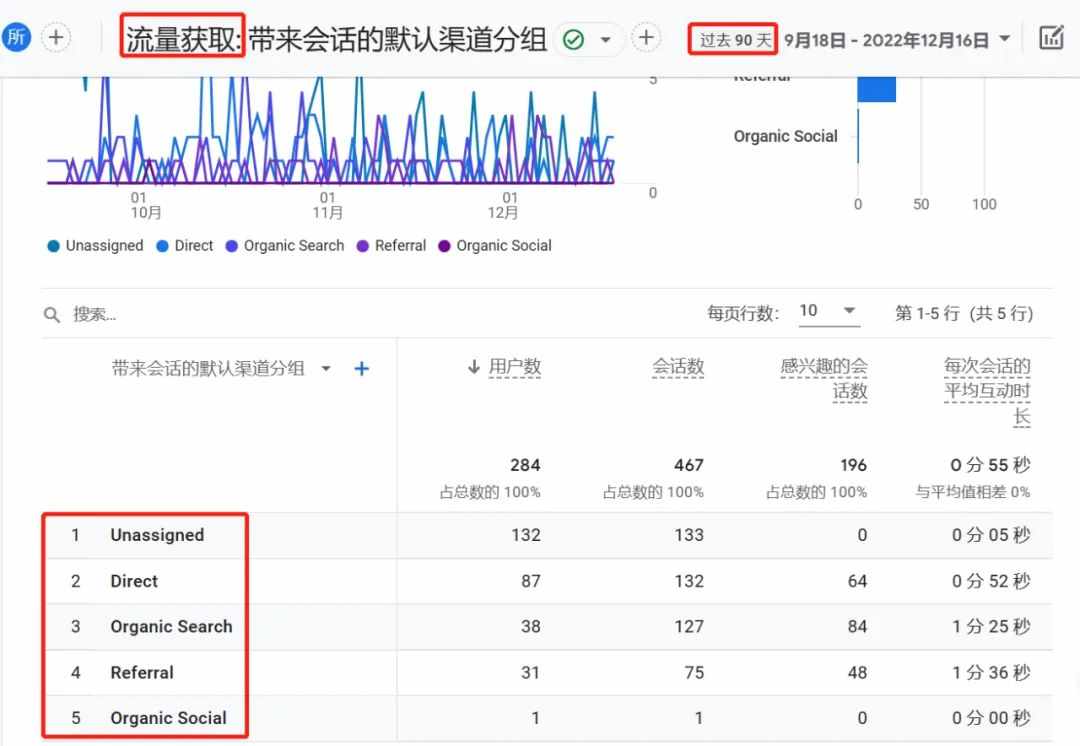This screenshot has width=1080, height=746.
Task: Toggle the Organic Search series in the legend
Action: coord(284,246)
